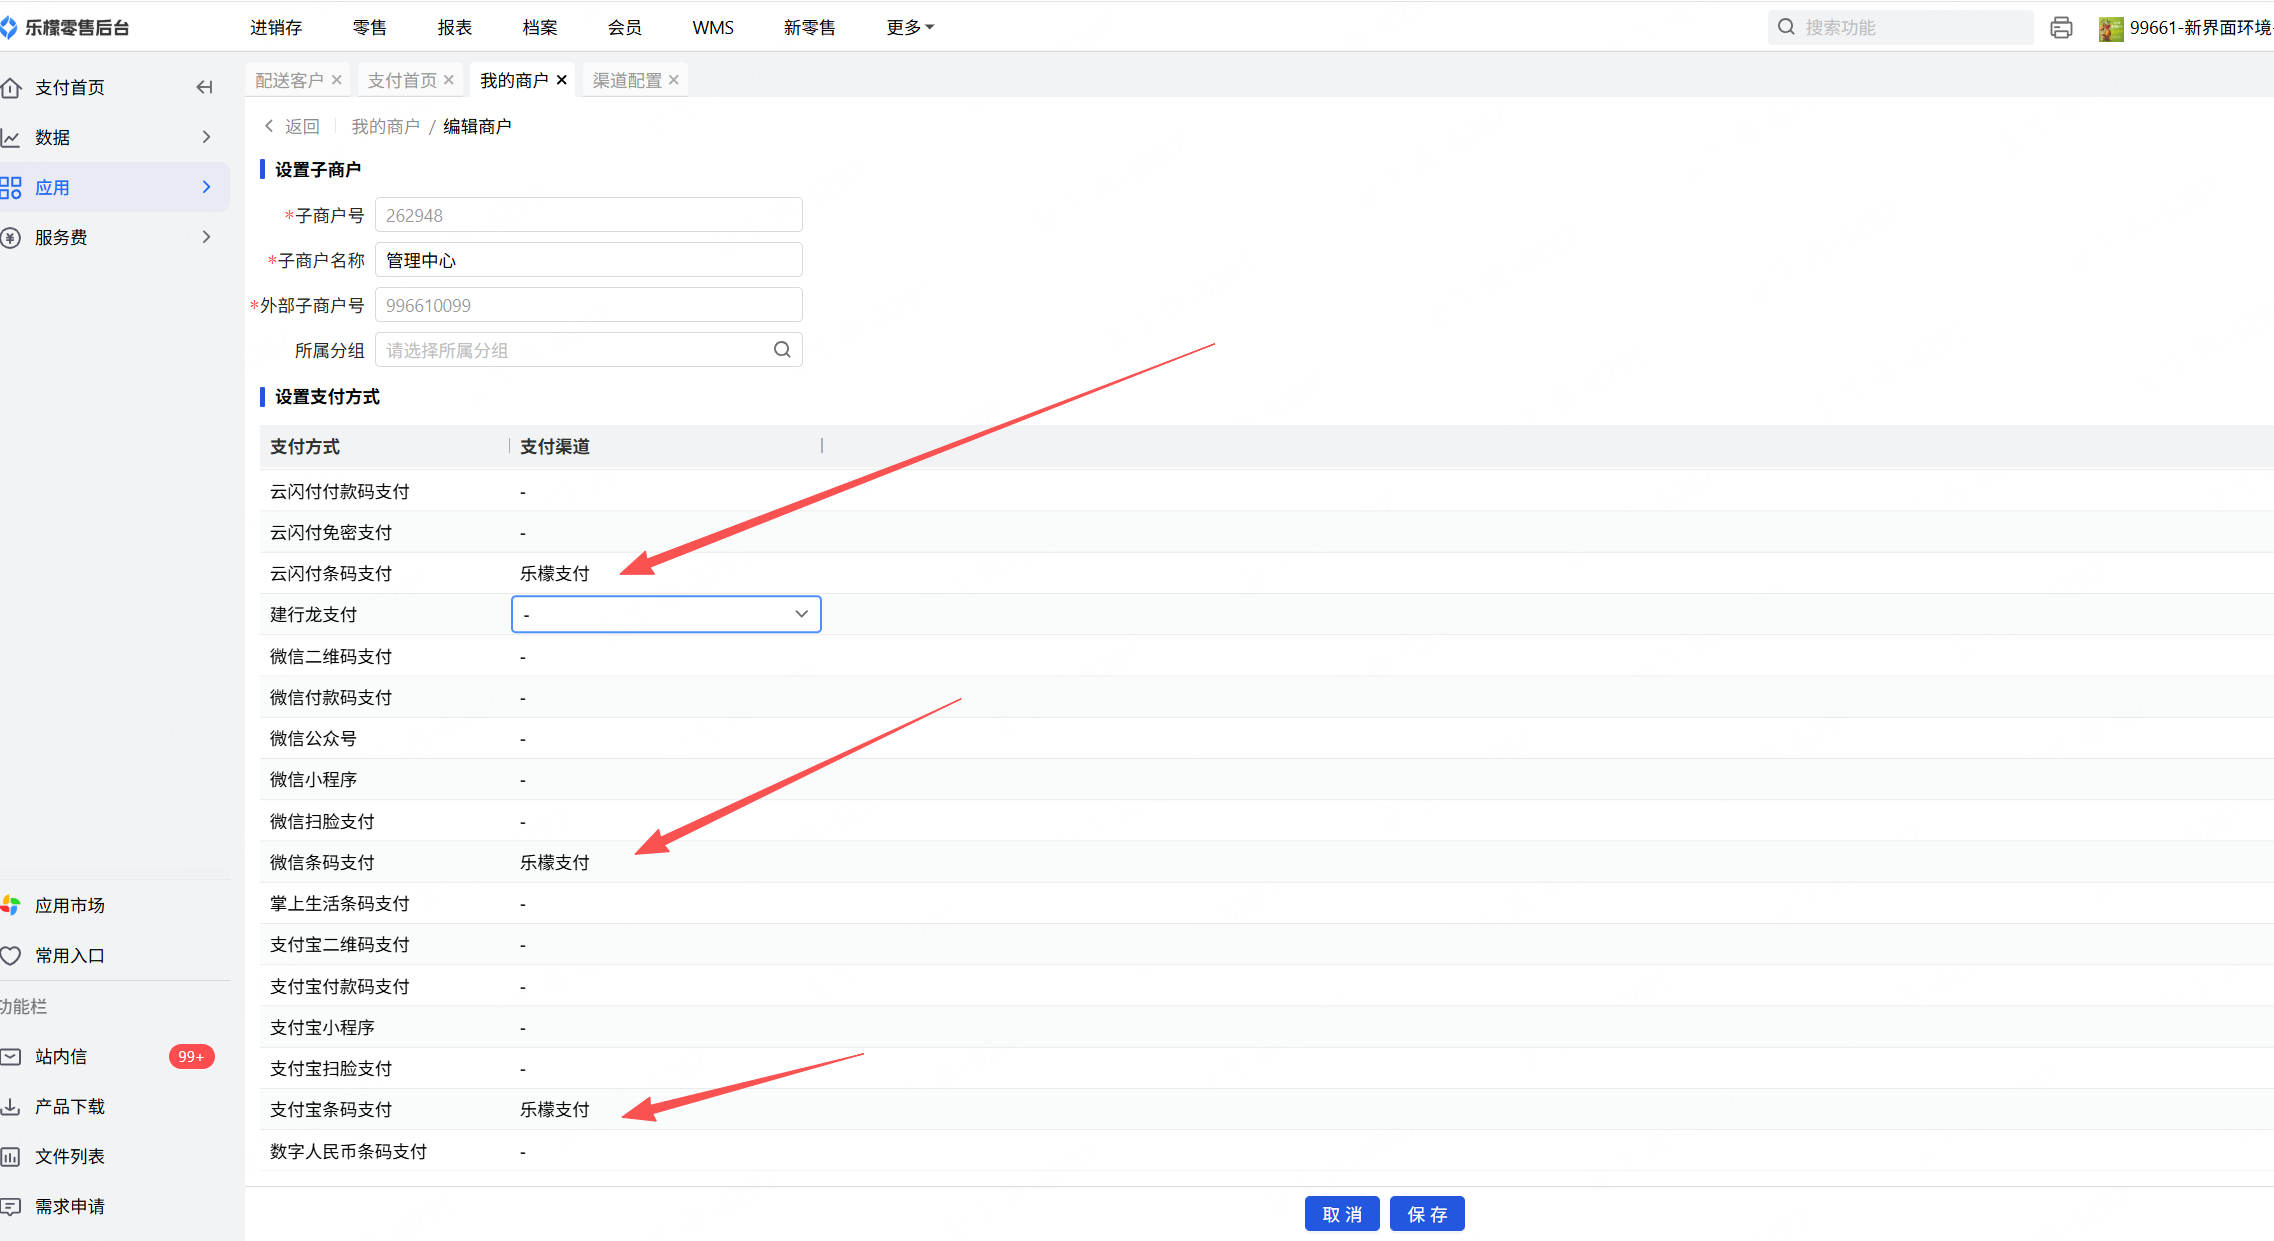Open the 进销存 menu

tap(276, 28)
